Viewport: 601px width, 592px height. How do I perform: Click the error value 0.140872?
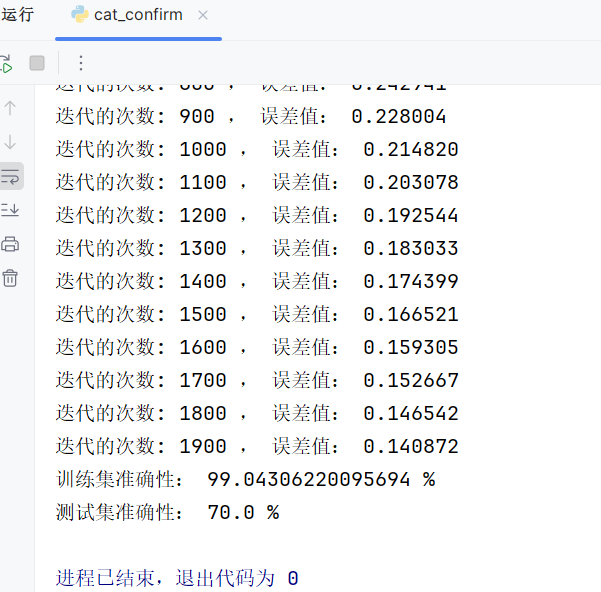tap(411, 446)
